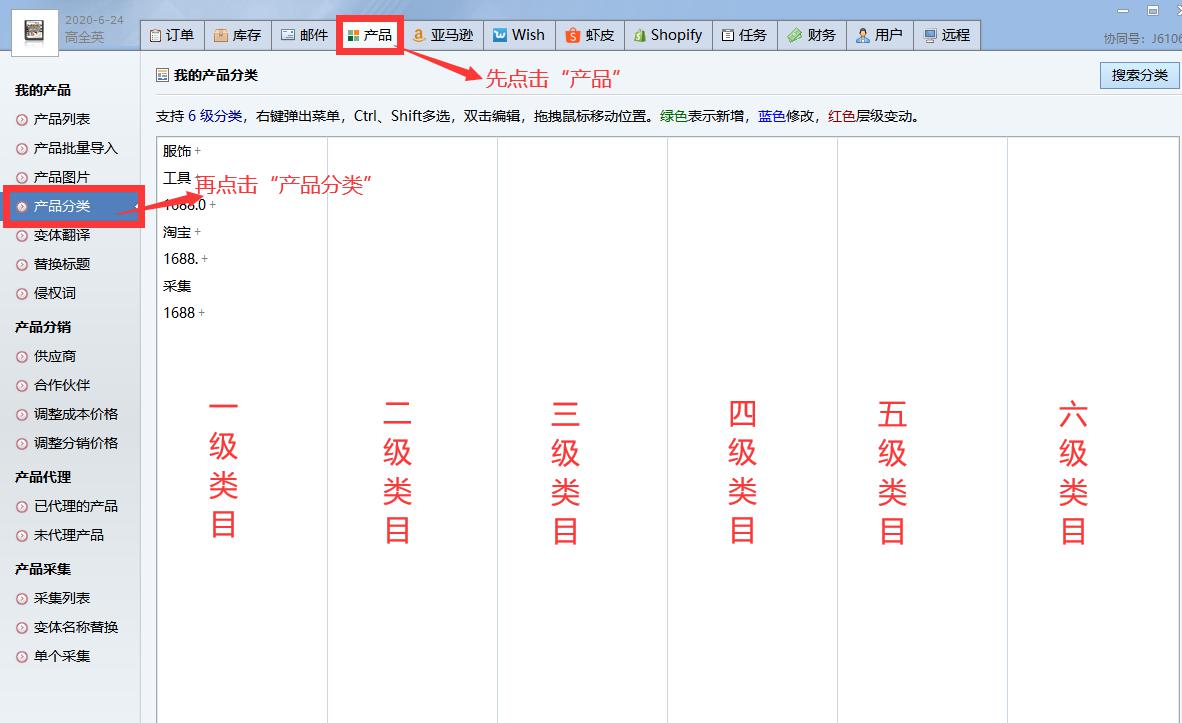Image resolution: width=1182 pixels, height=723 pixels.
Task: Open the 财务 finance tab
Action: (x=811, y=35)
